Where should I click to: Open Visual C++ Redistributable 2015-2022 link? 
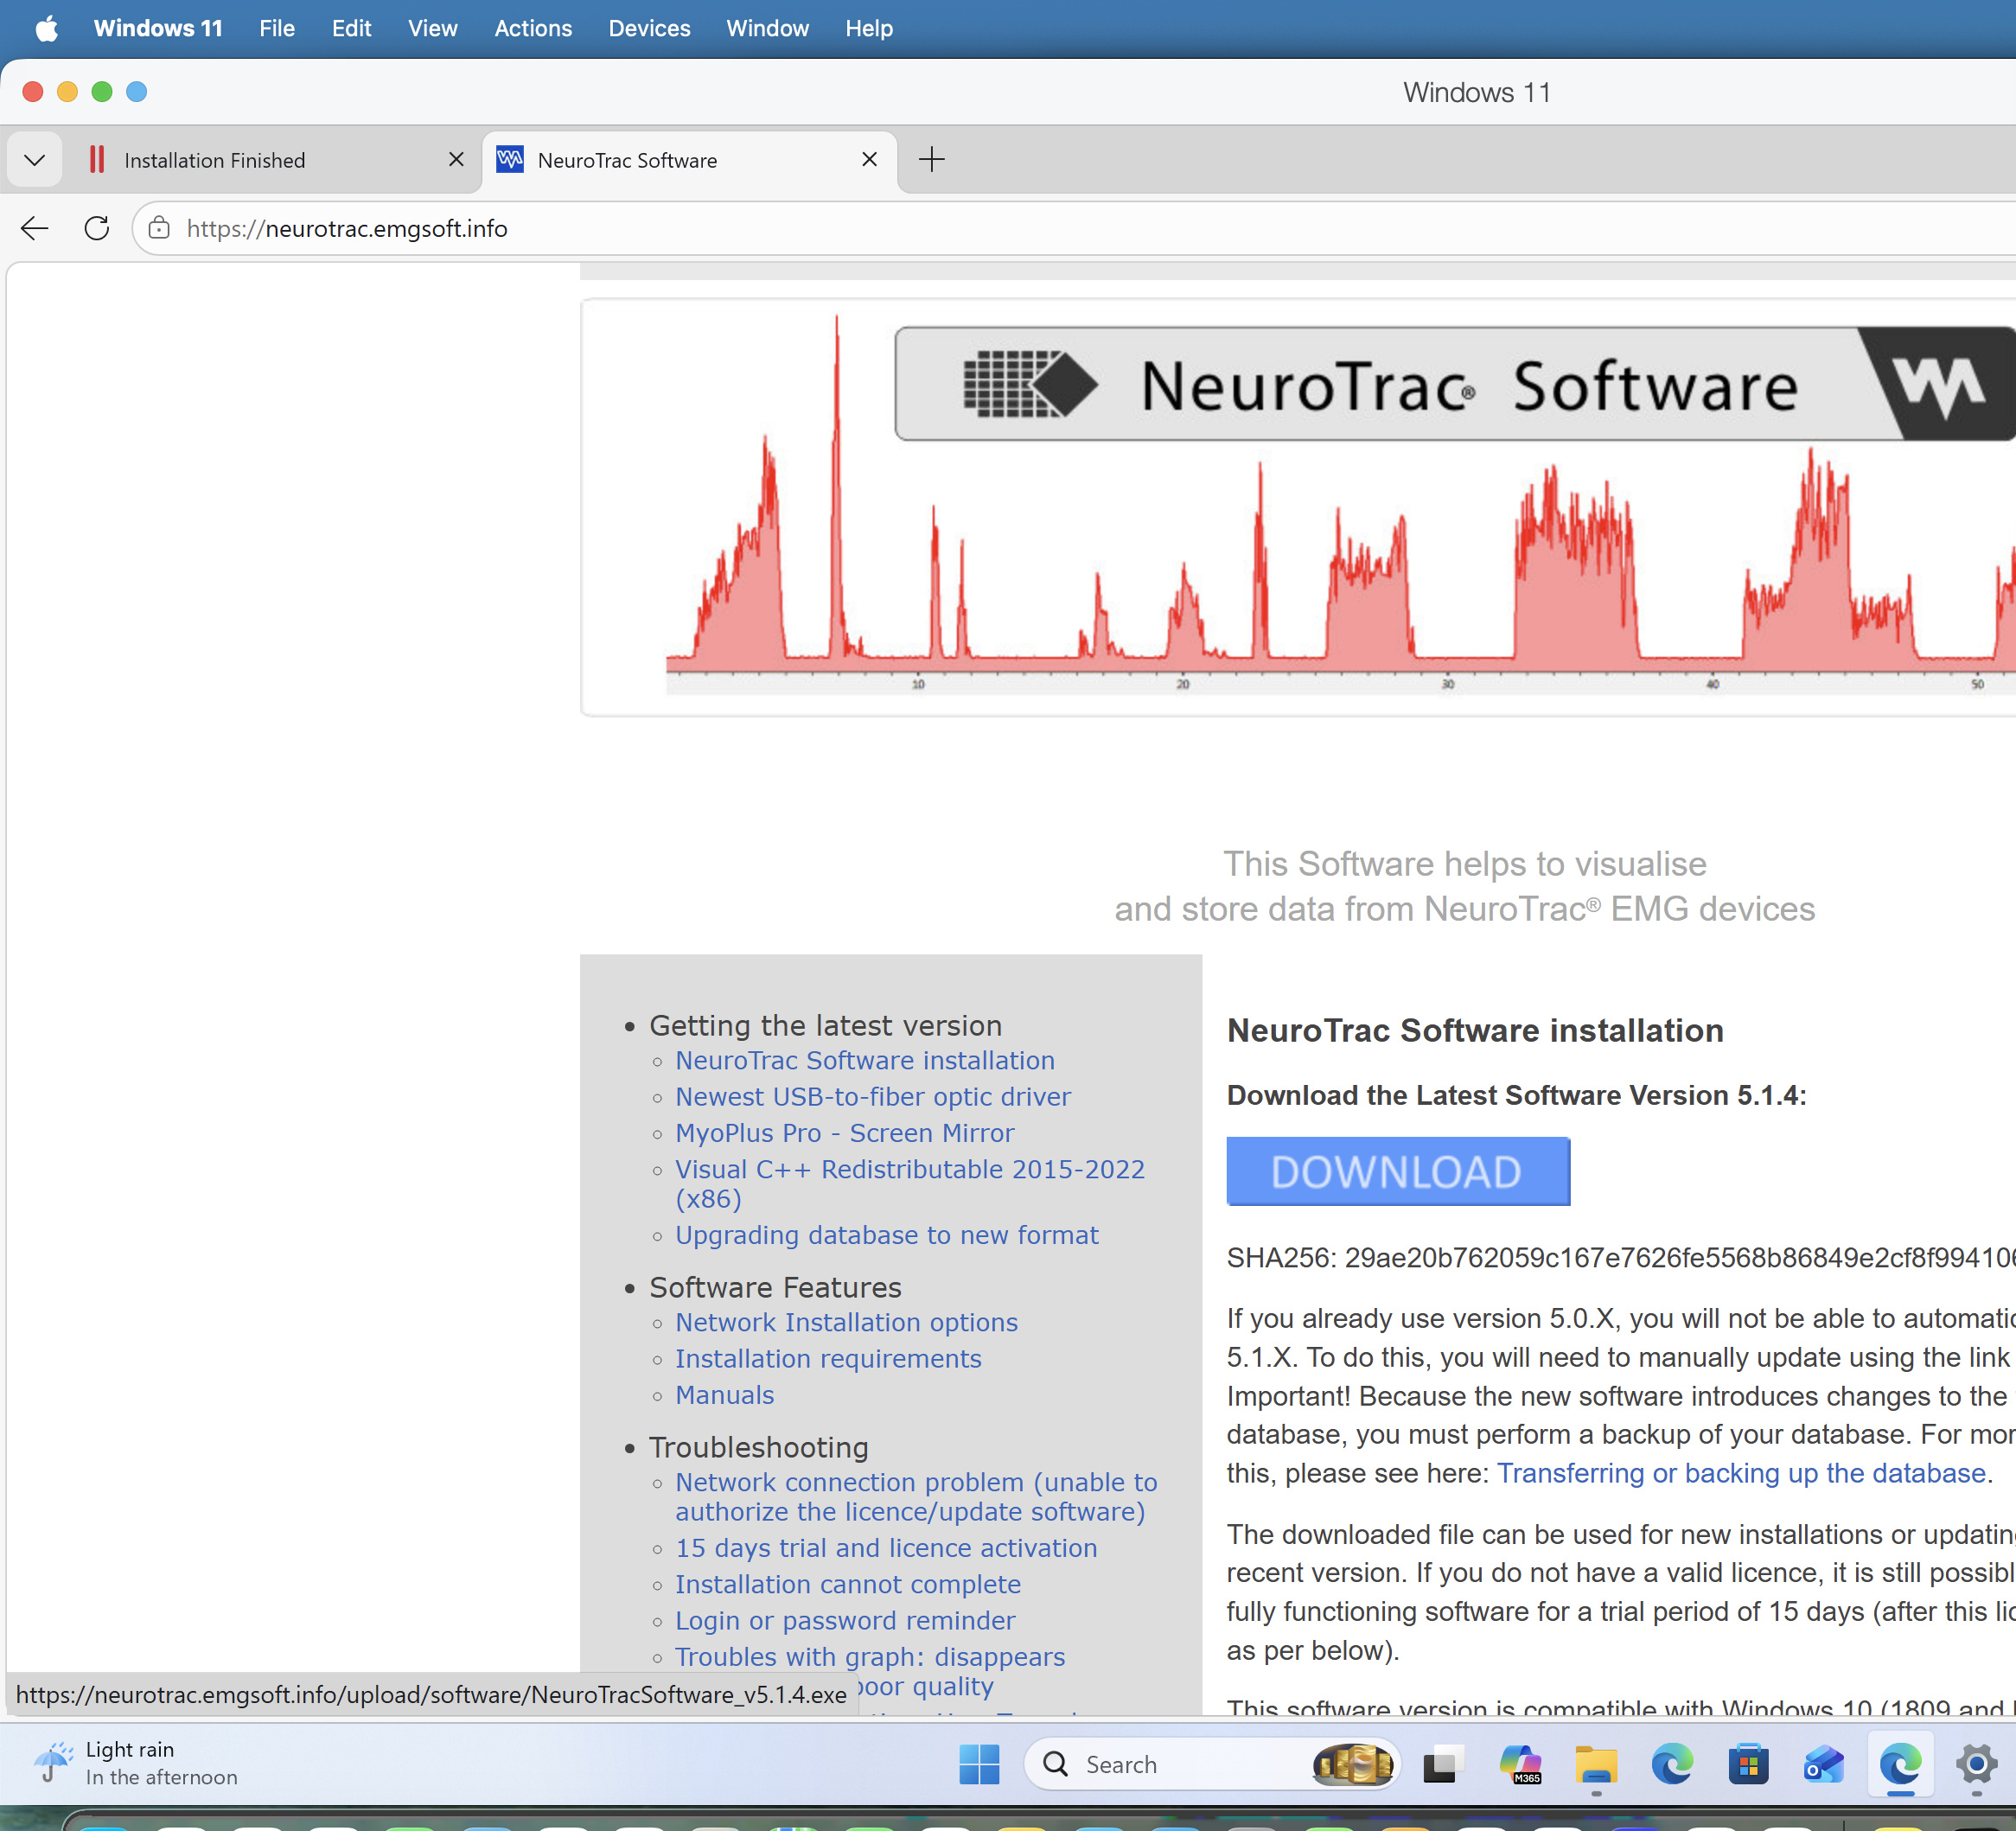(x=910, y=1184)
